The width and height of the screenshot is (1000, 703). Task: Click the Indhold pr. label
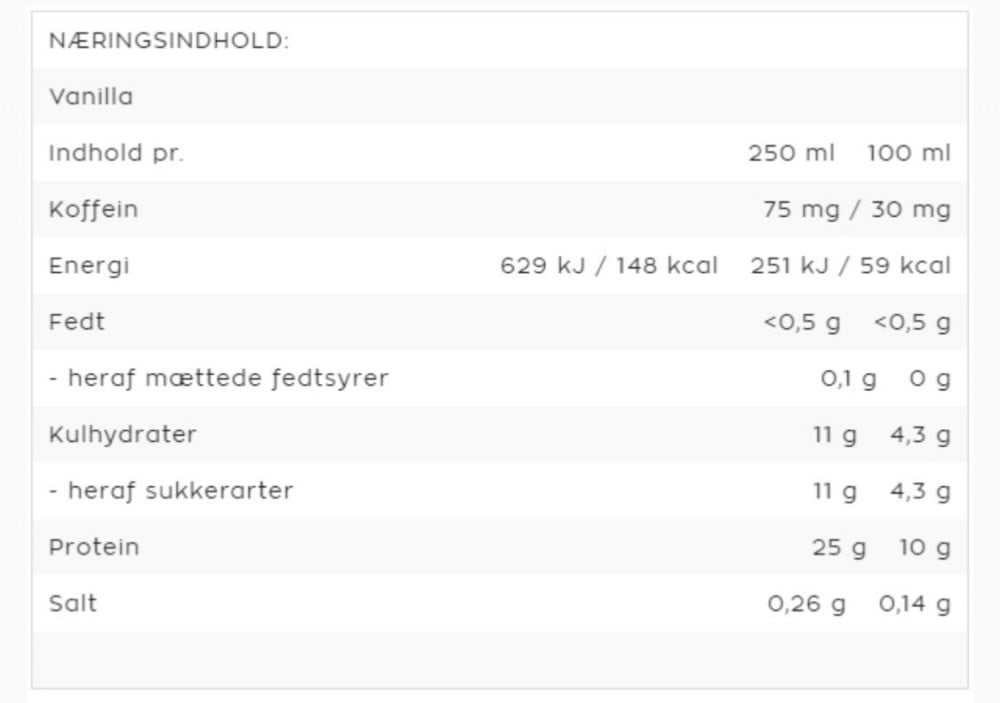click(116, 153)
